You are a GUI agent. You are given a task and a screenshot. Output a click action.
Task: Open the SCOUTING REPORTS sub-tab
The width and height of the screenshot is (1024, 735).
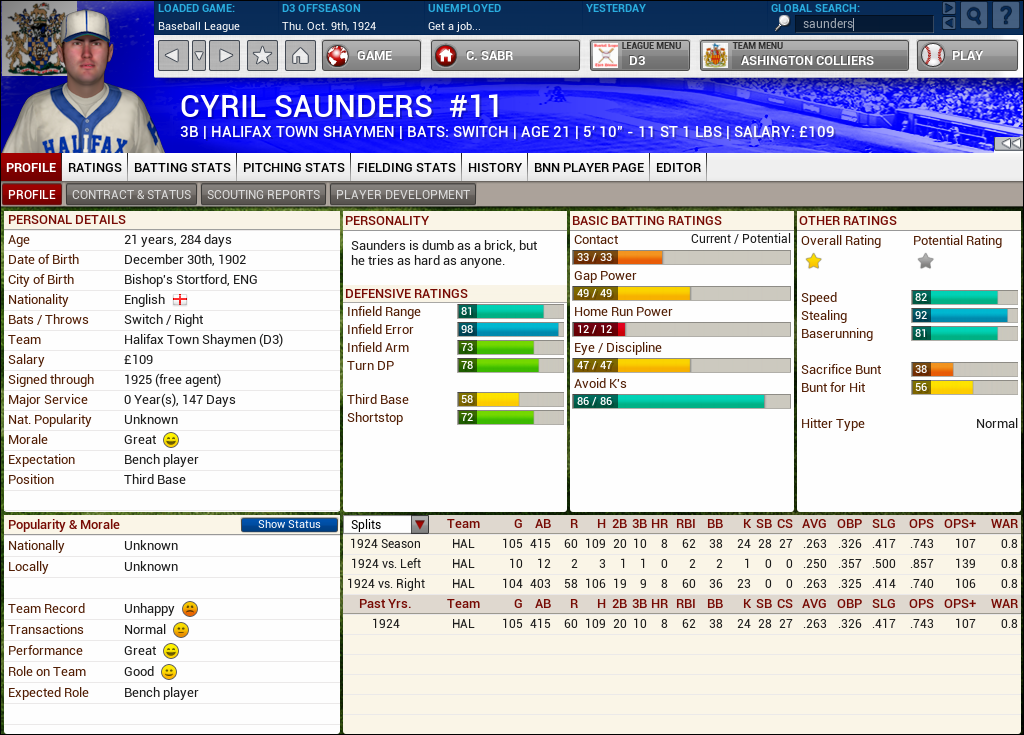pos(263,194)
